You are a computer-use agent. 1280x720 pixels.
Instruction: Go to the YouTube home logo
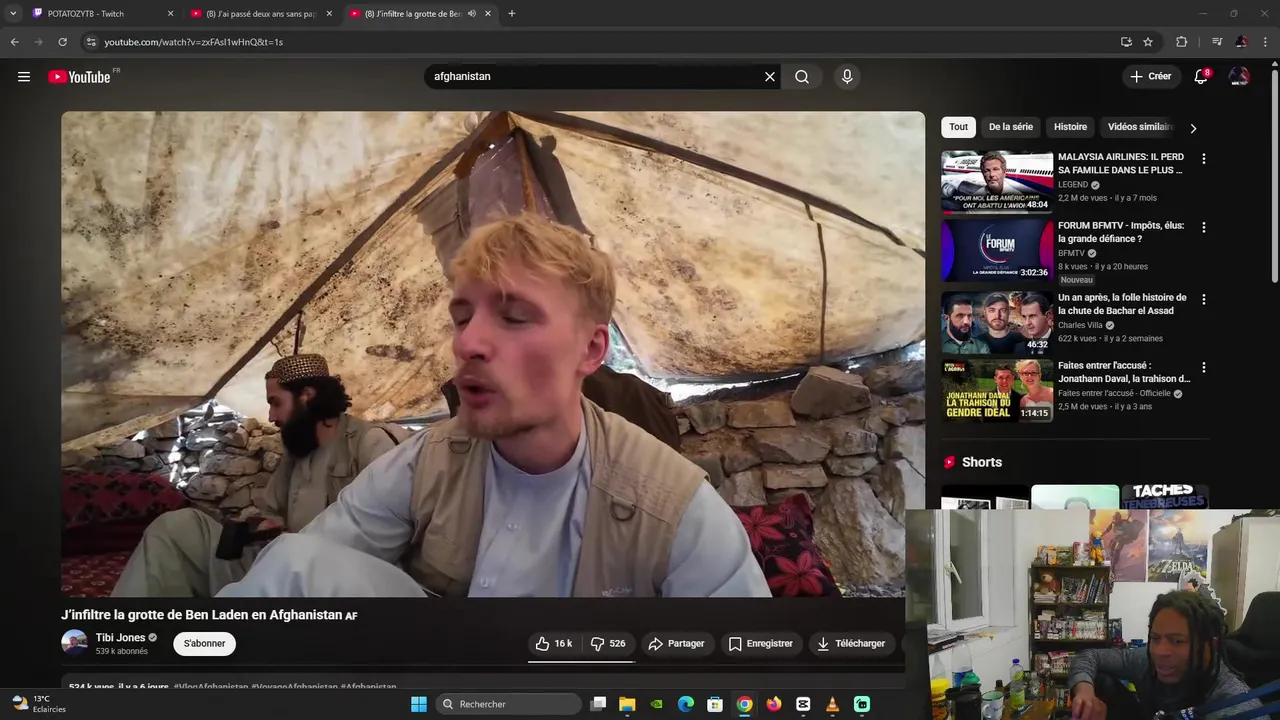[x=80, y=77]
